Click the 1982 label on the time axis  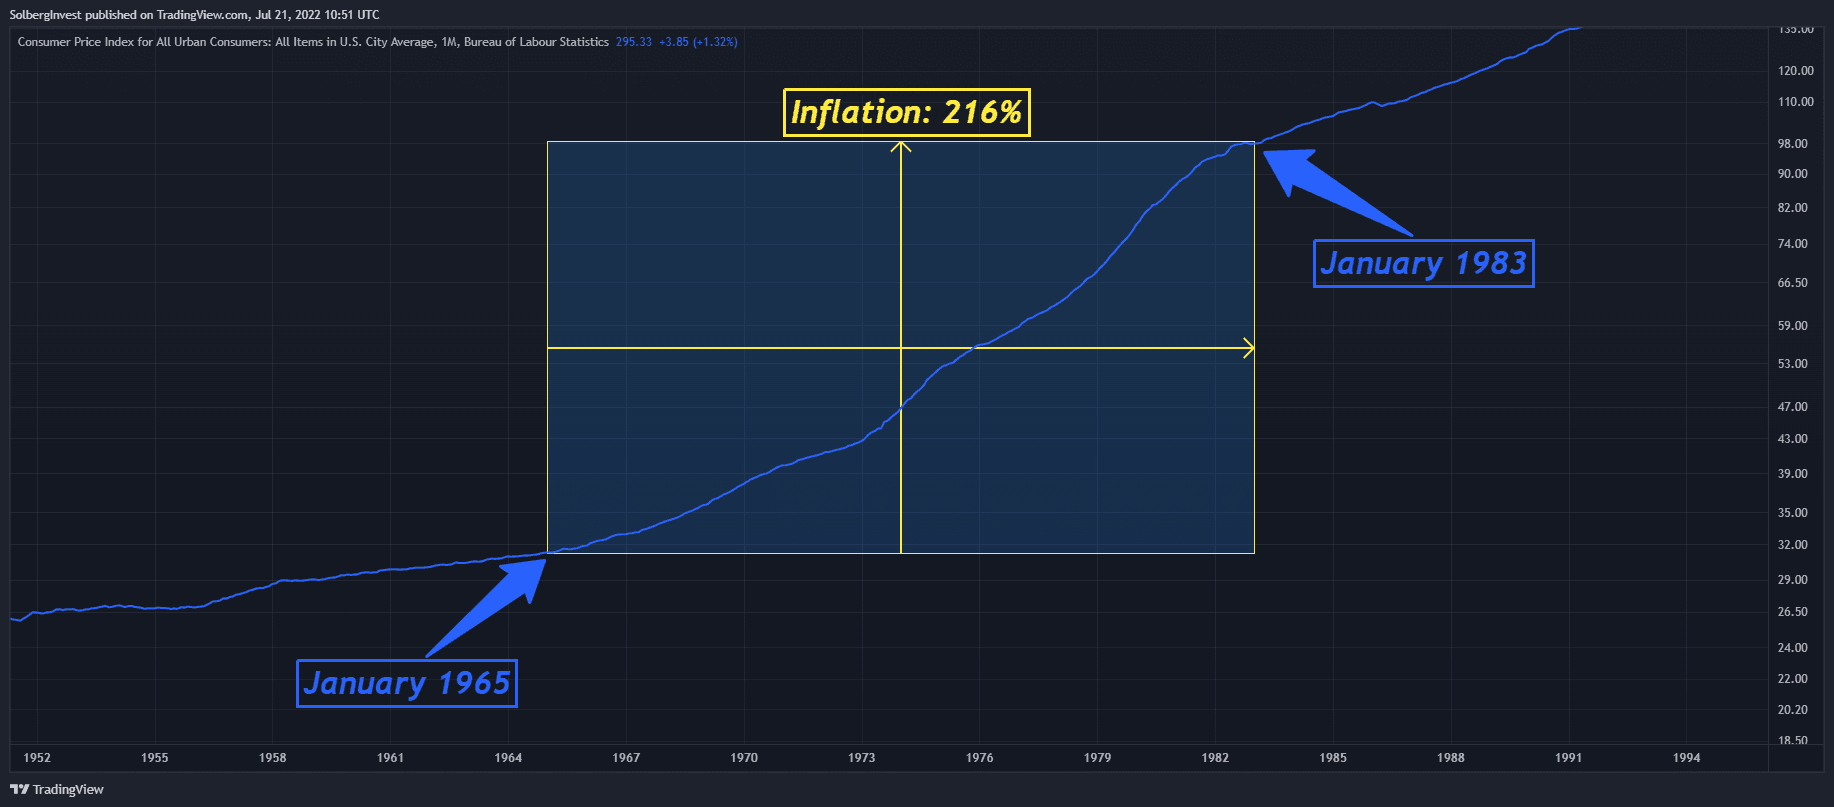1215,758
